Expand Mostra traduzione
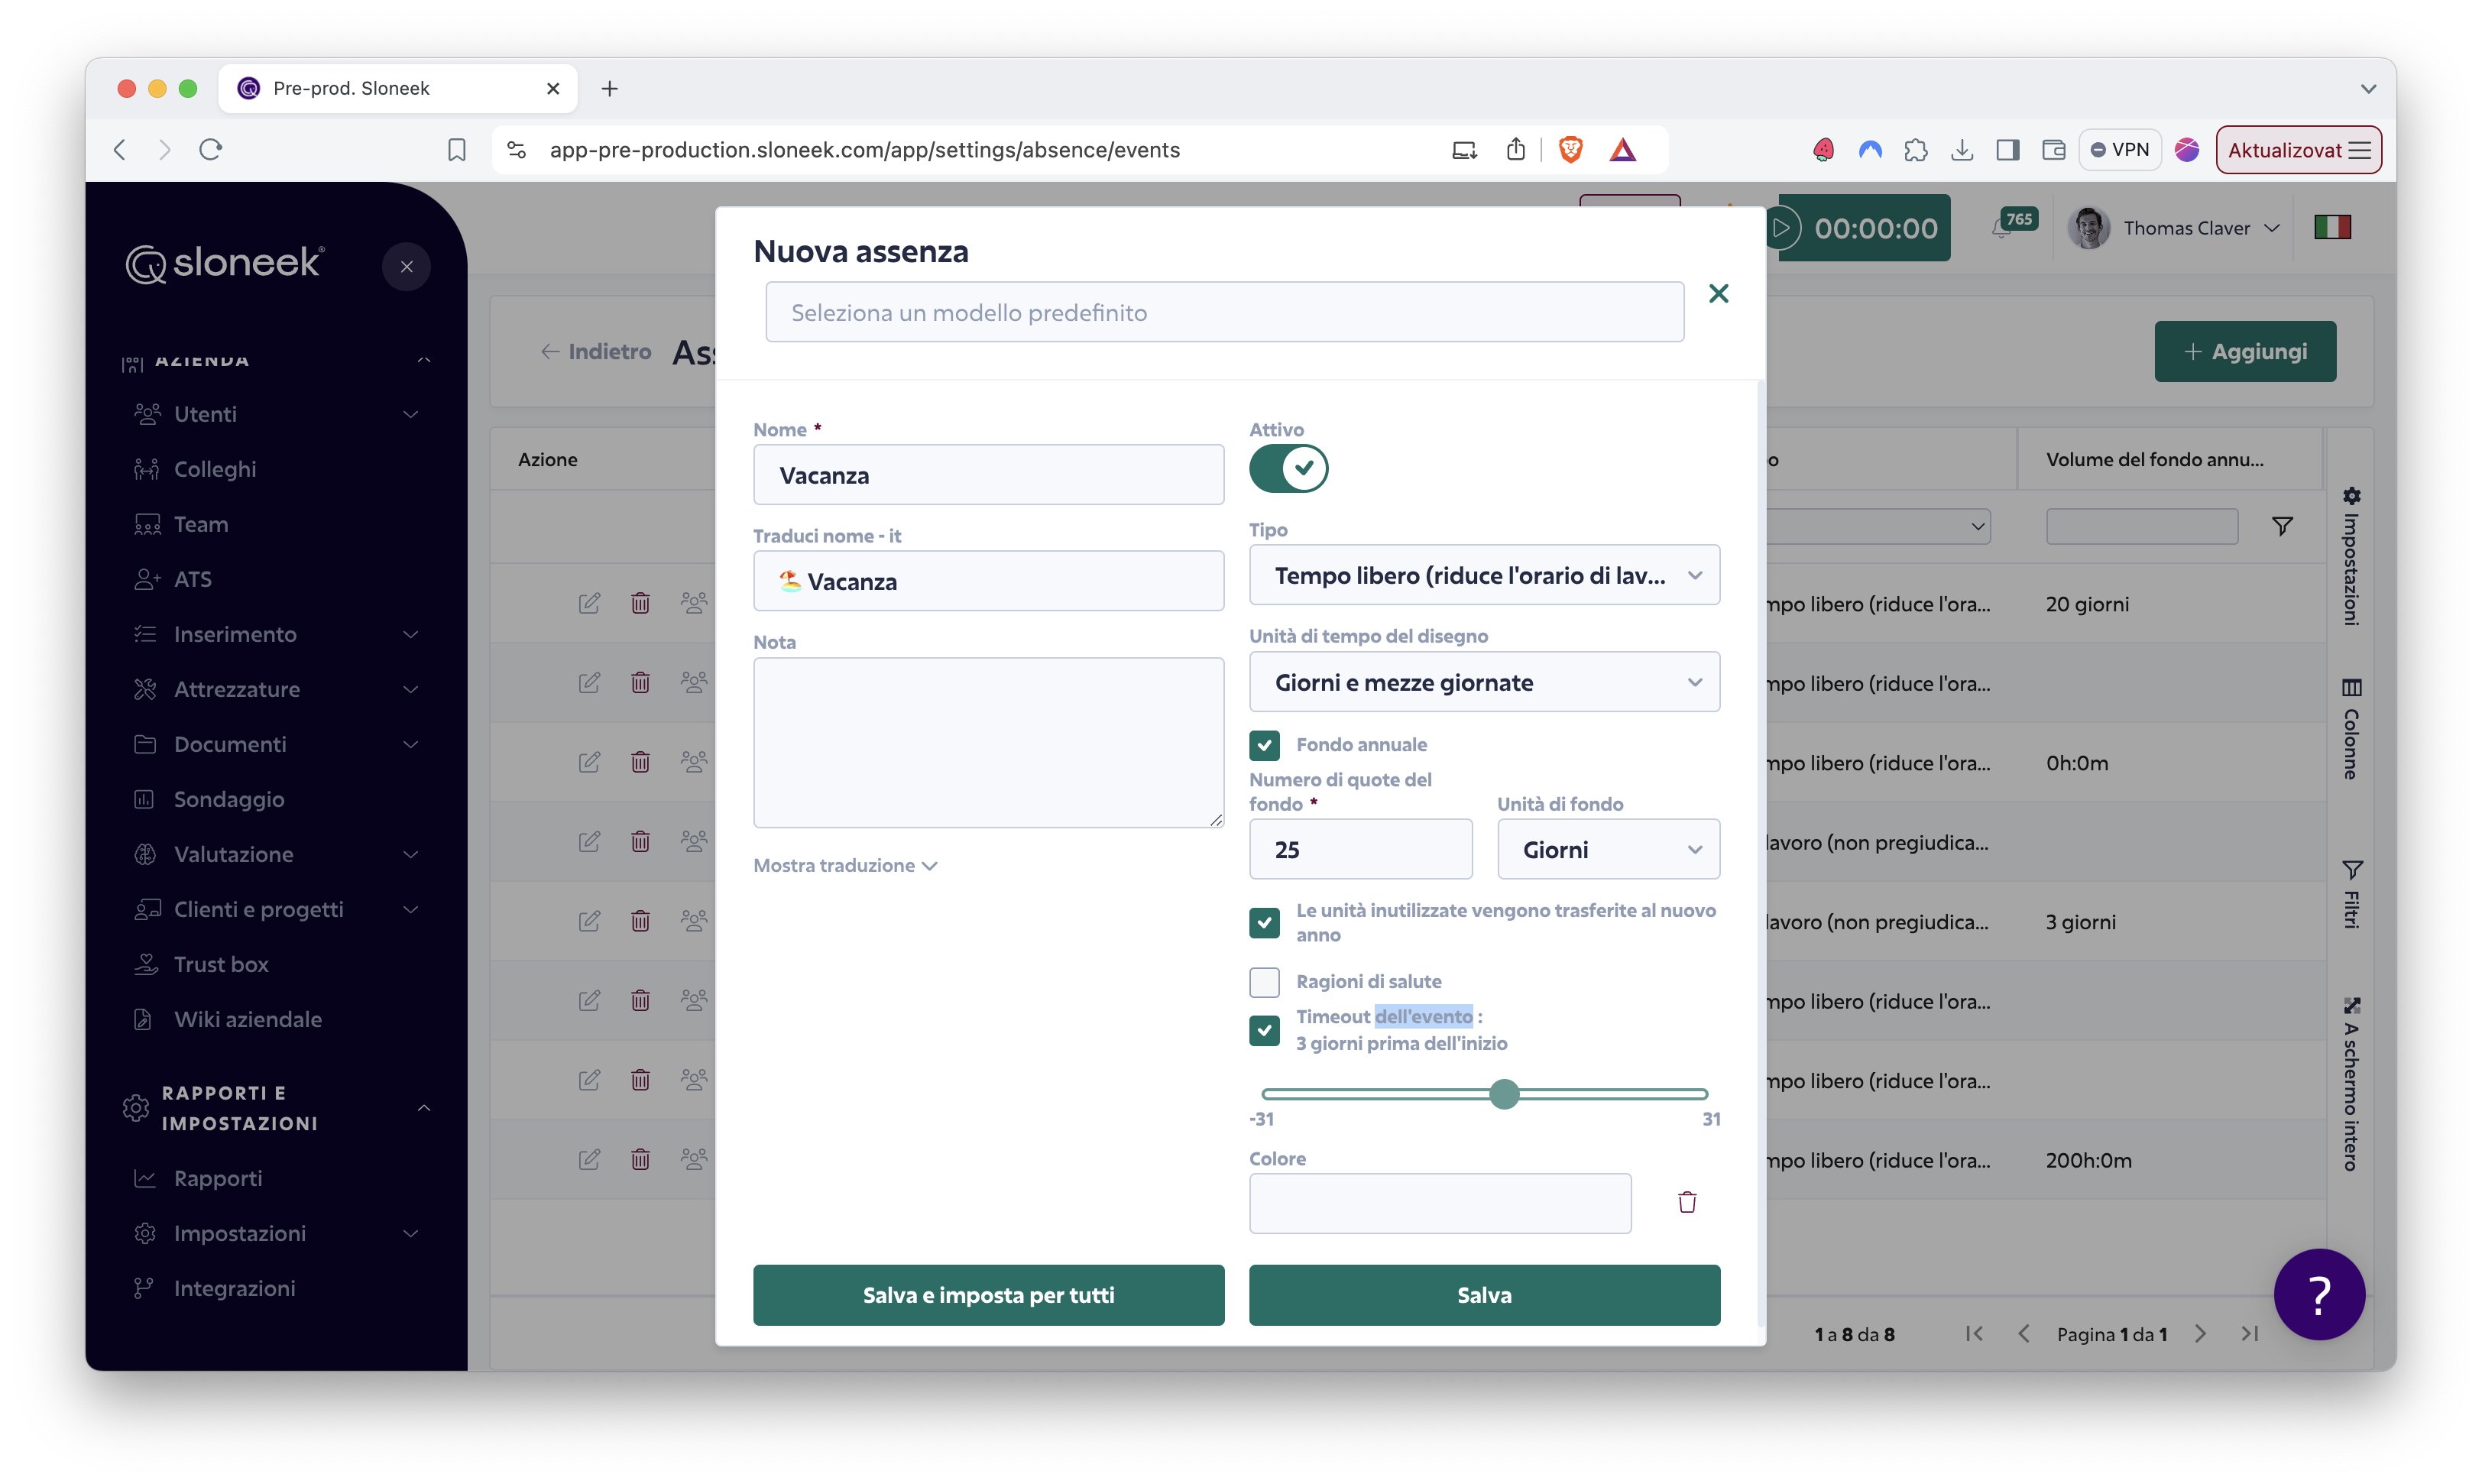2482x1484 pixels. click(845, 865)
